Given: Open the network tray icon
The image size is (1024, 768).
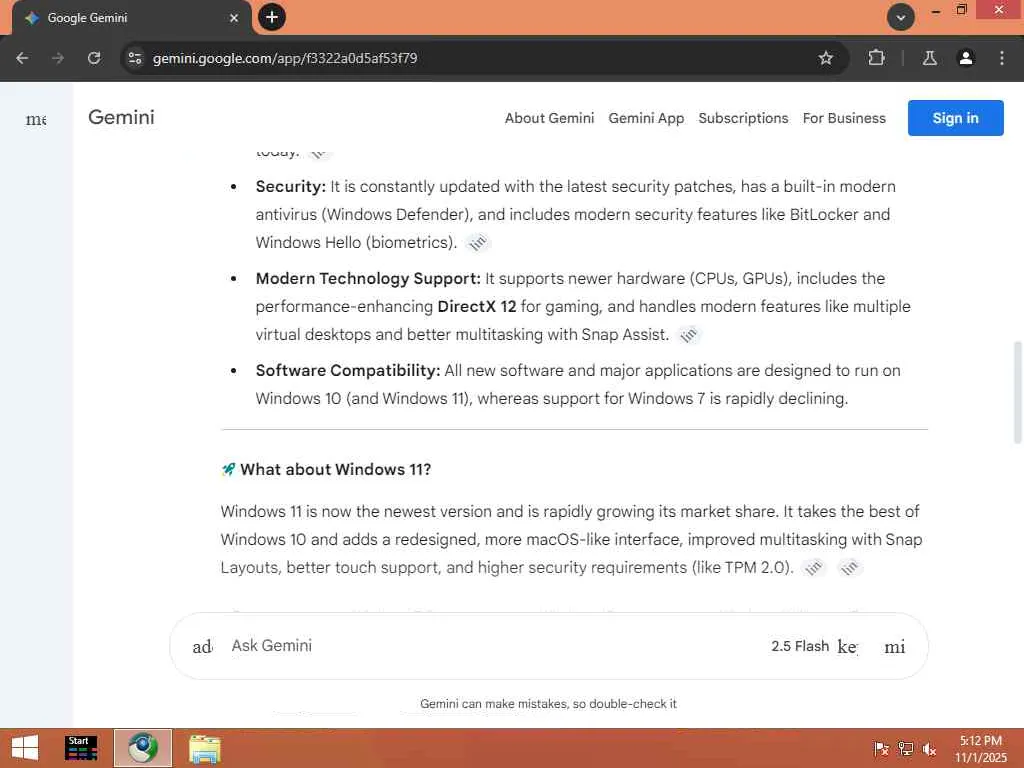Looking at the screenshot, I should pyautogui.click(x=905, y=749).
